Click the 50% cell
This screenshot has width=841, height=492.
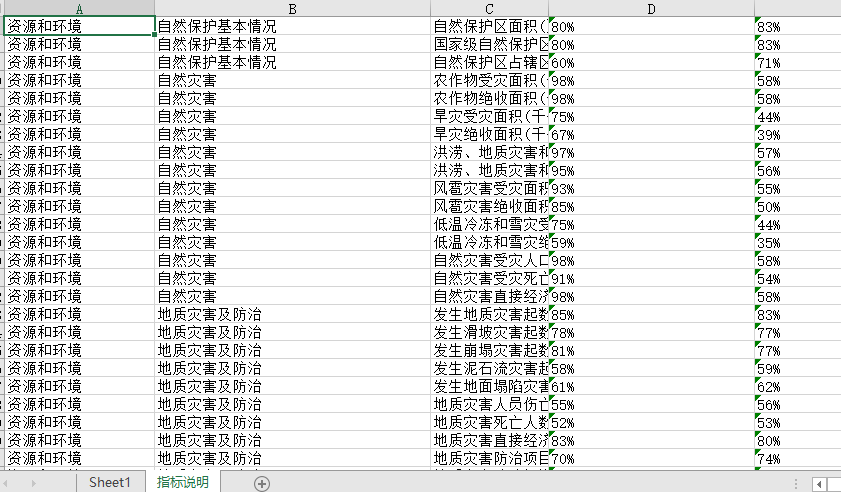(x=798, y=206)
